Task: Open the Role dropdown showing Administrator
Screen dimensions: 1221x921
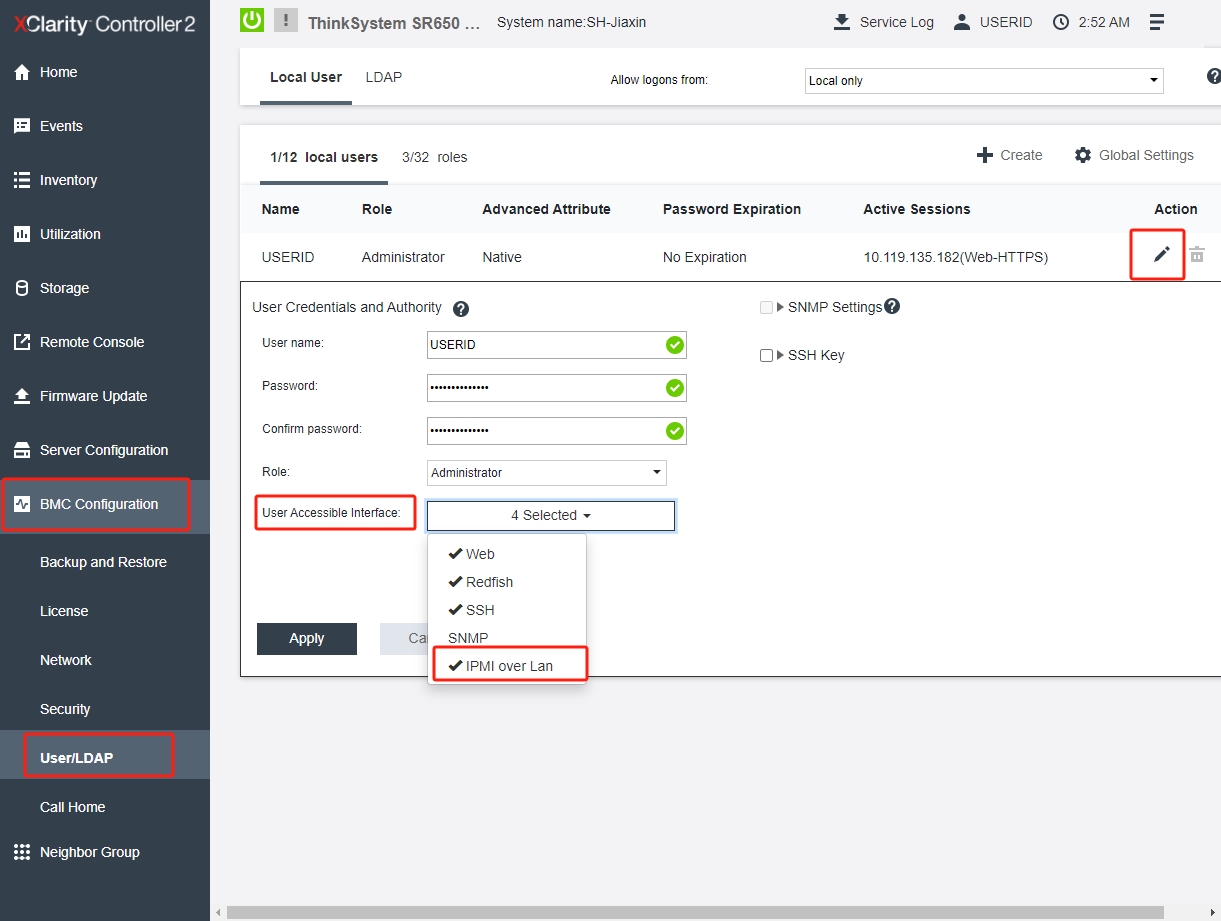Action: (x=546, y=472)
